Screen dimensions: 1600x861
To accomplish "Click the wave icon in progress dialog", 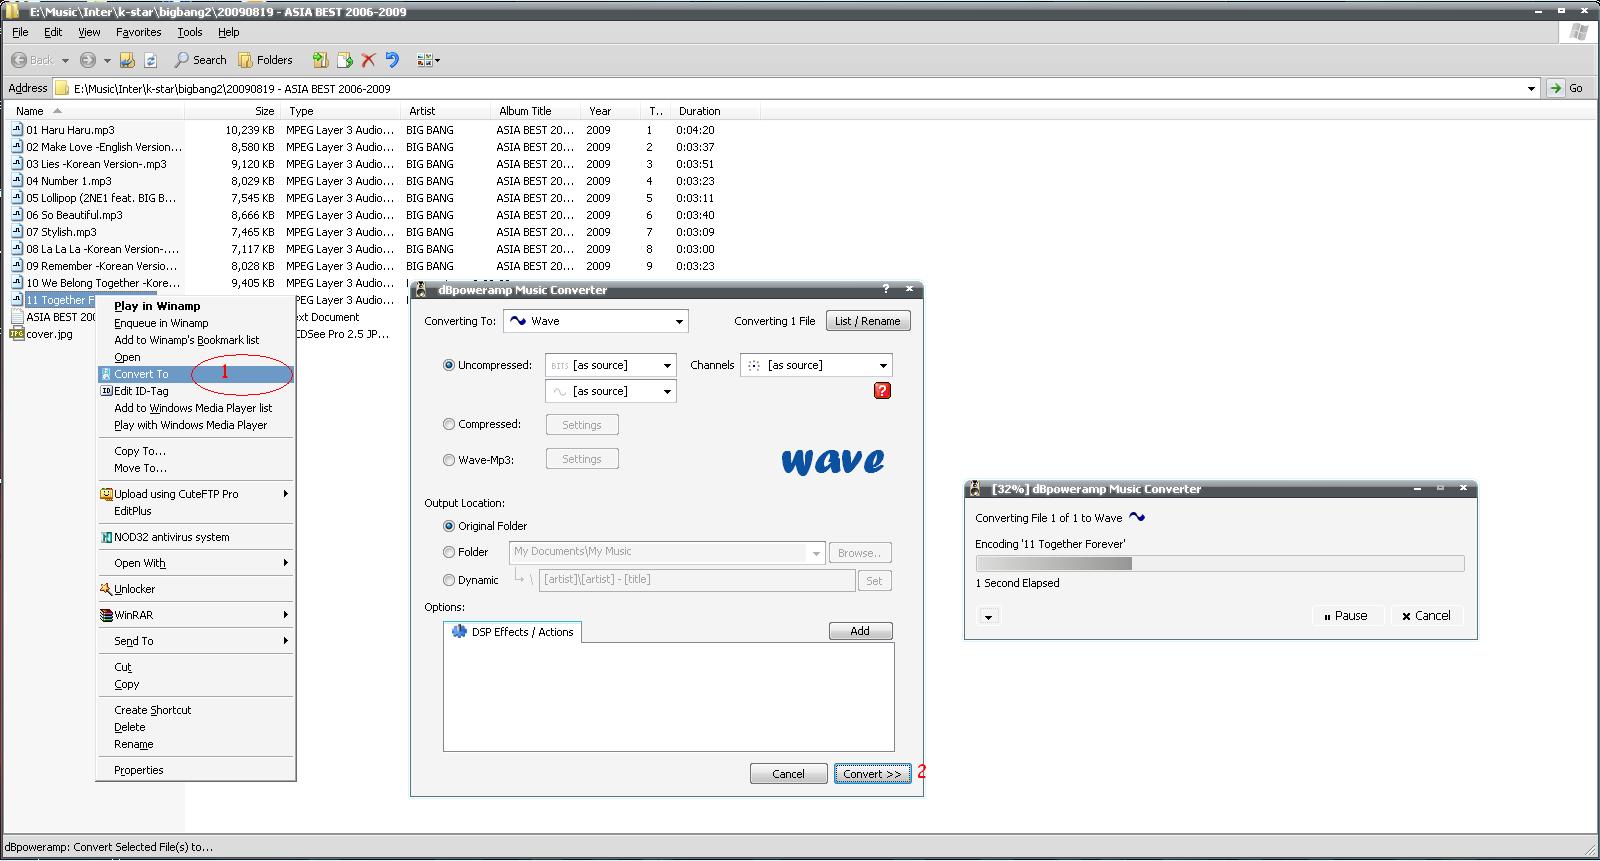I will point(1137,517).
